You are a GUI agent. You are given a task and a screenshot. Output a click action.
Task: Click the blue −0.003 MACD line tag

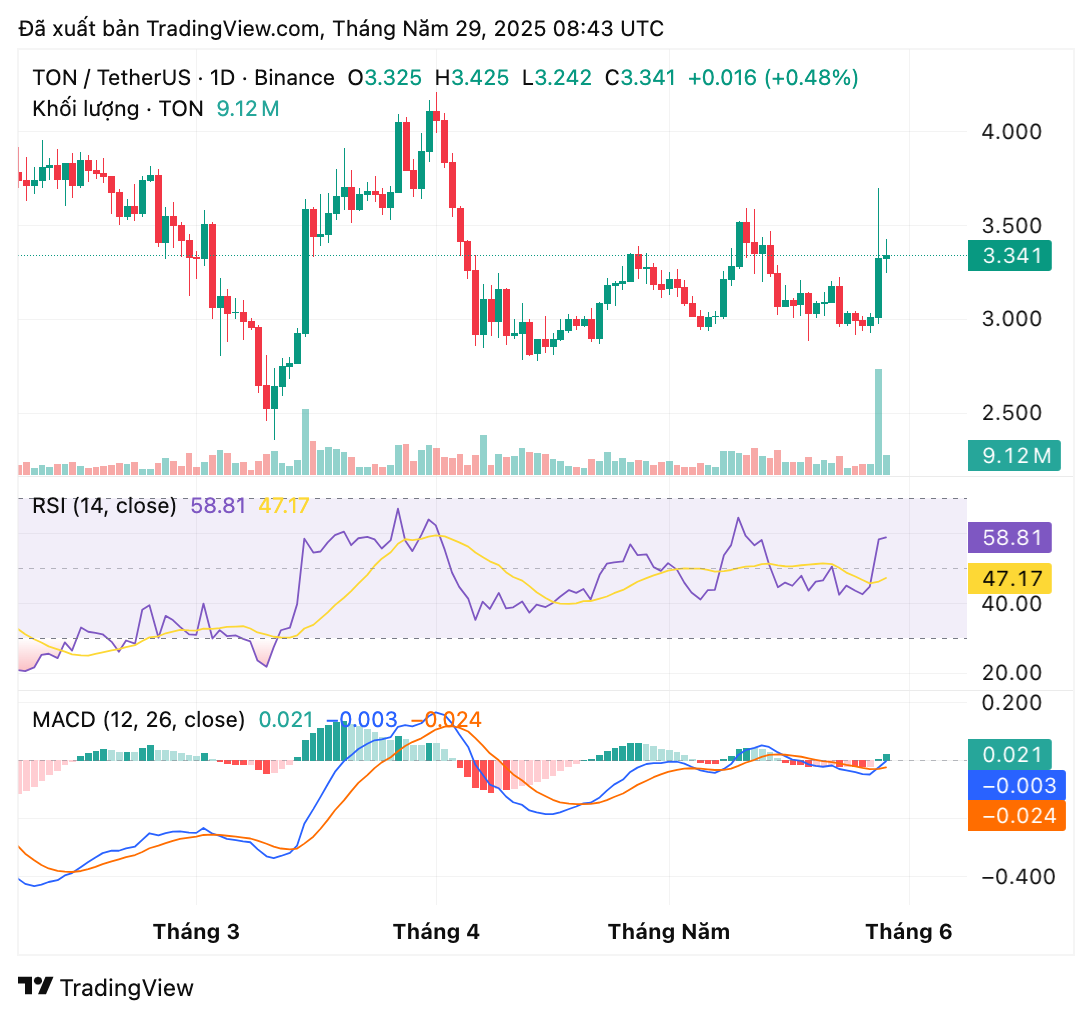click(x=1016, y=786)
